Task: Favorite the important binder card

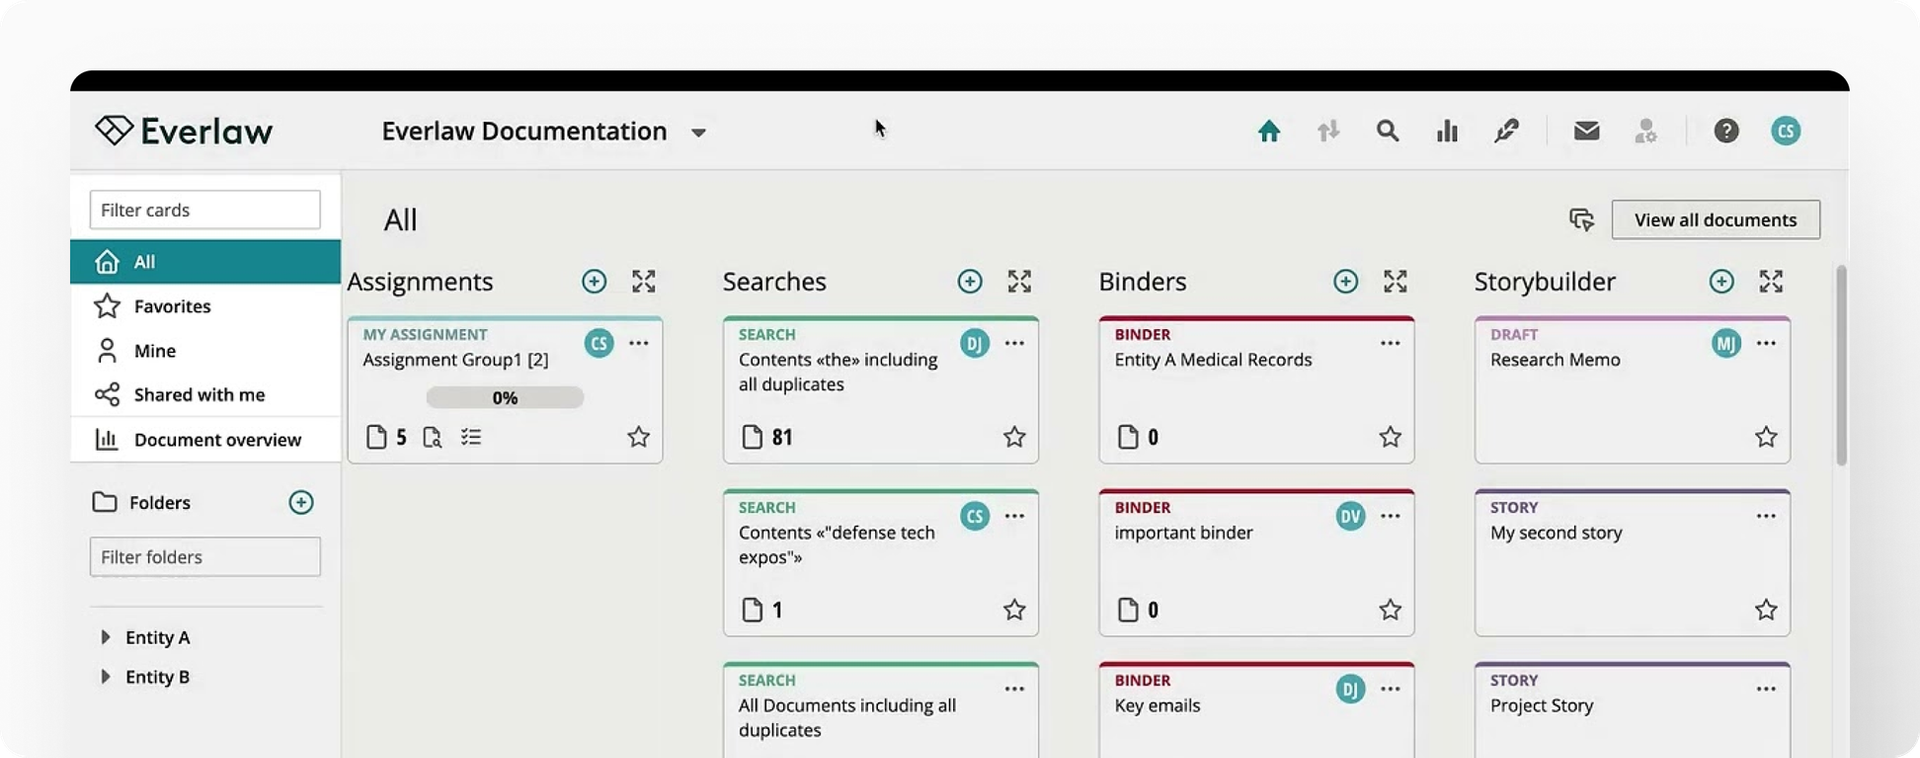Action: coord(1390,610)
